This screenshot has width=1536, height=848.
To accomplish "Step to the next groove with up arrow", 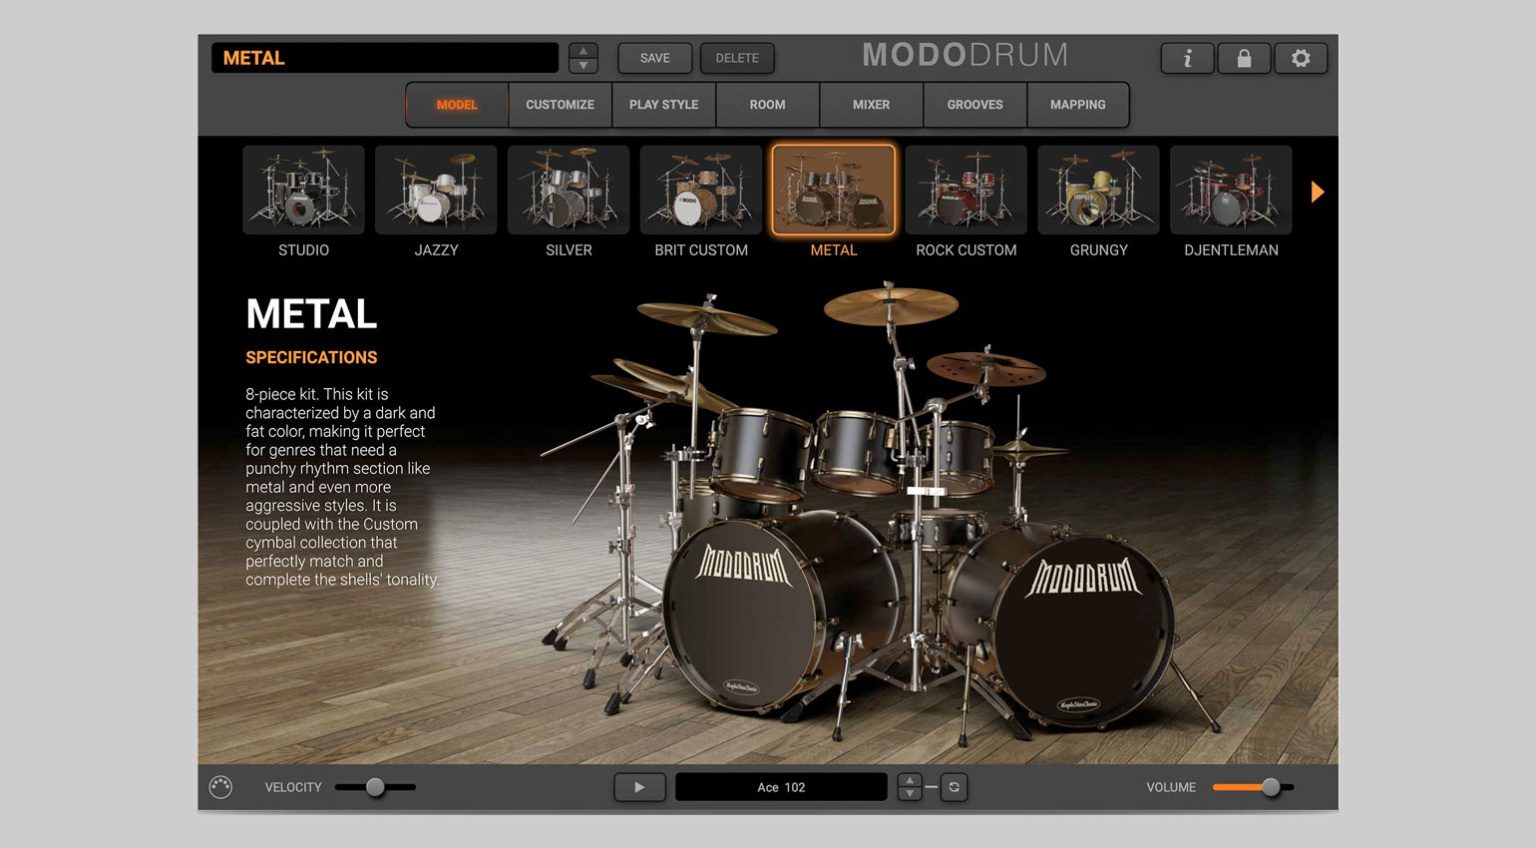I will click(x=910, y=780).
